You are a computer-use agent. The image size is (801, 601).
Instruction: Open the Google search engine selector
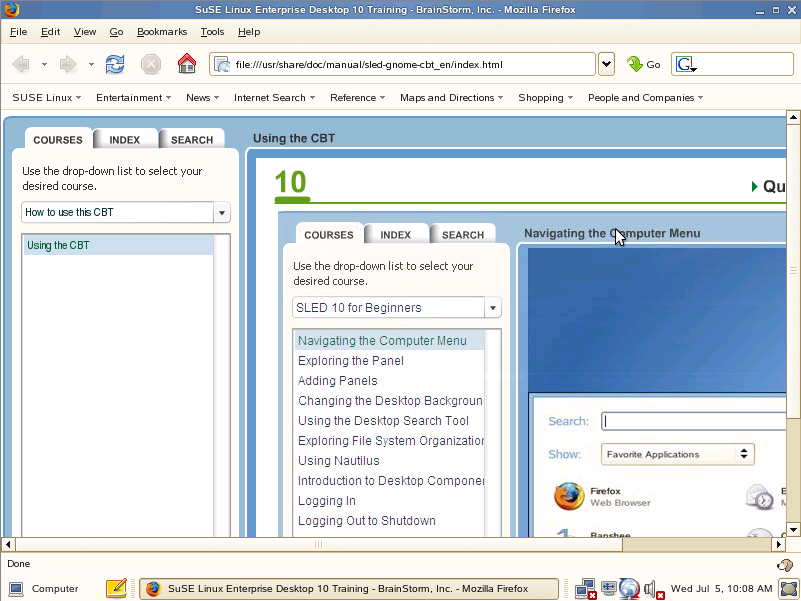(x=686, y=64)
